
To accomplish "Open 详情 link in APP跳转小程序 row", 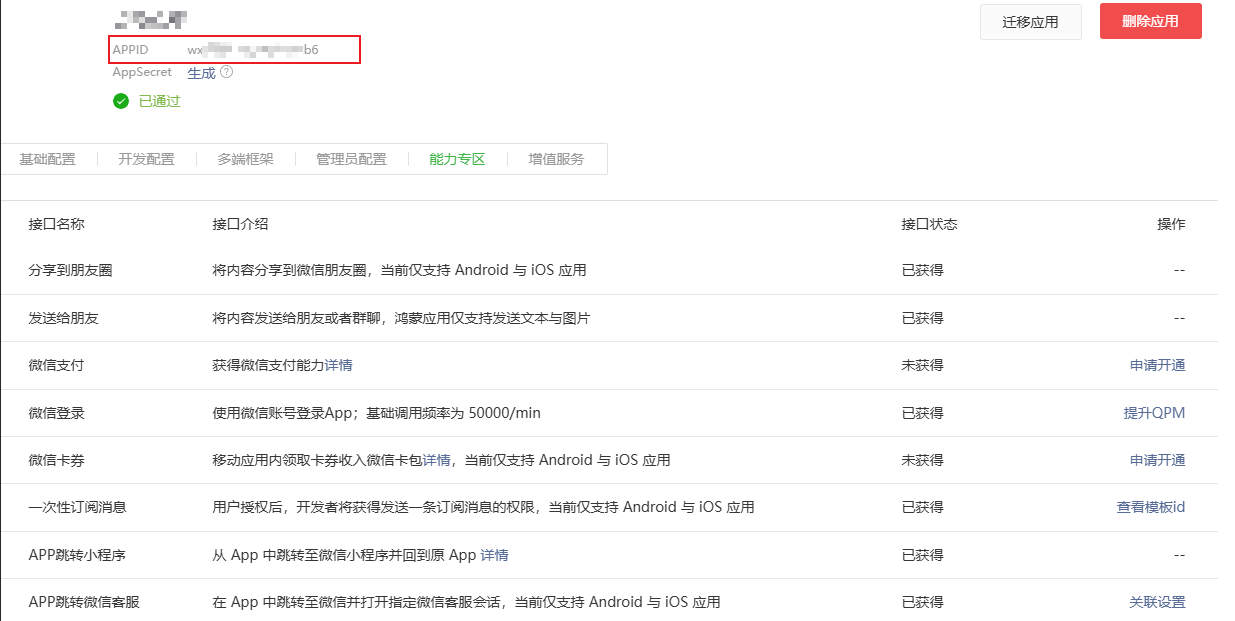I will point(495,555).
